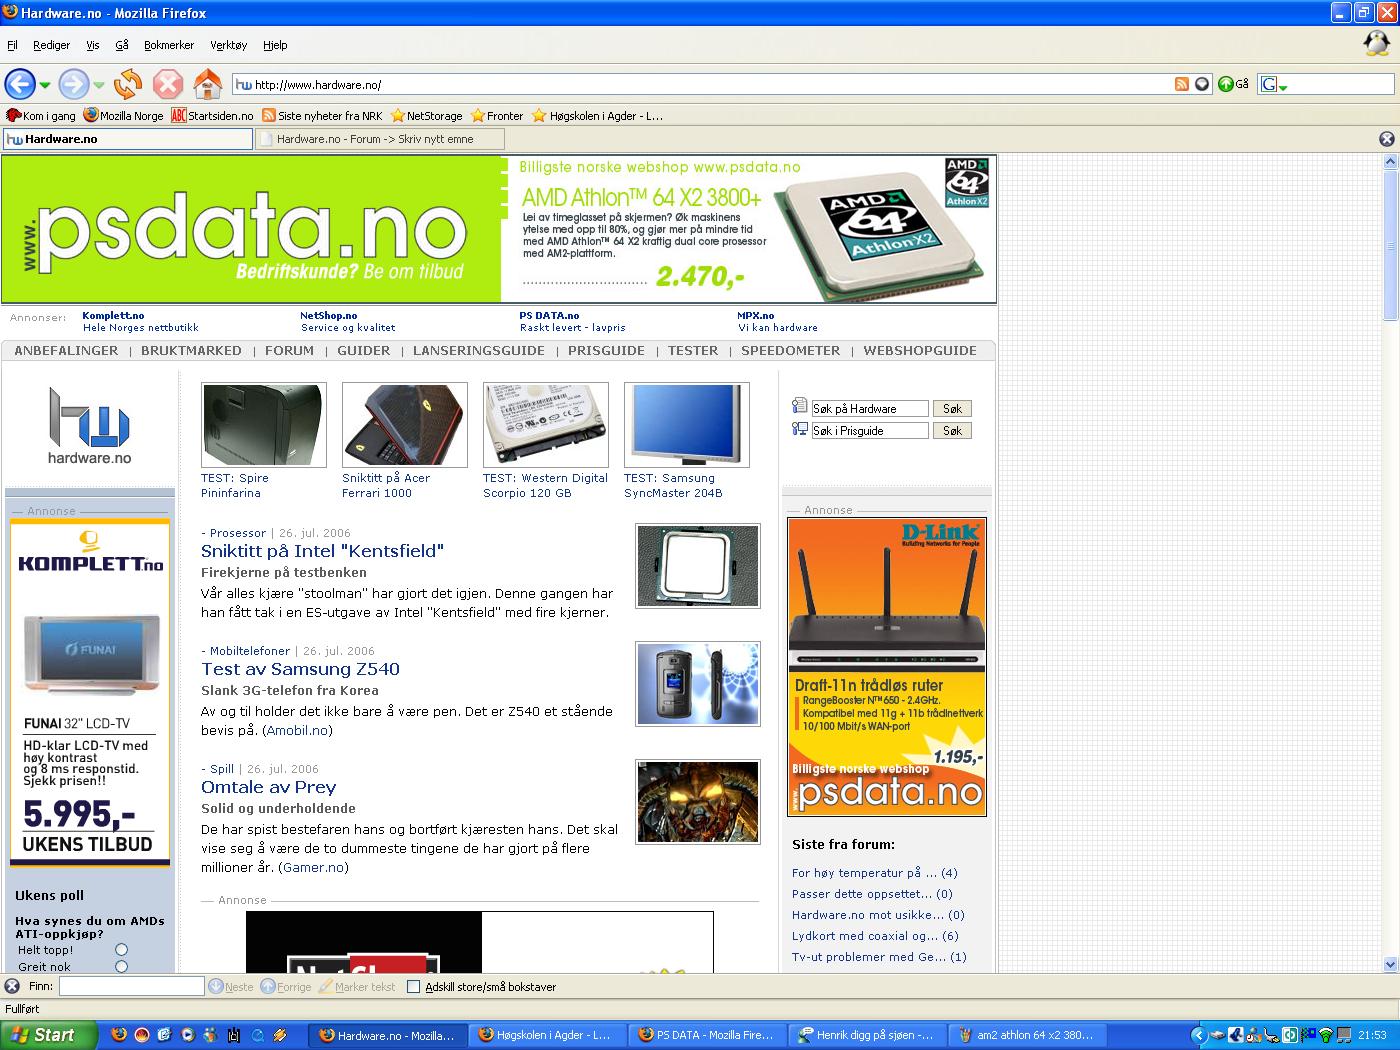Click Marker tekst highlight button
This screenshot has height=1050, width=1400.
[x=357, y=986]
